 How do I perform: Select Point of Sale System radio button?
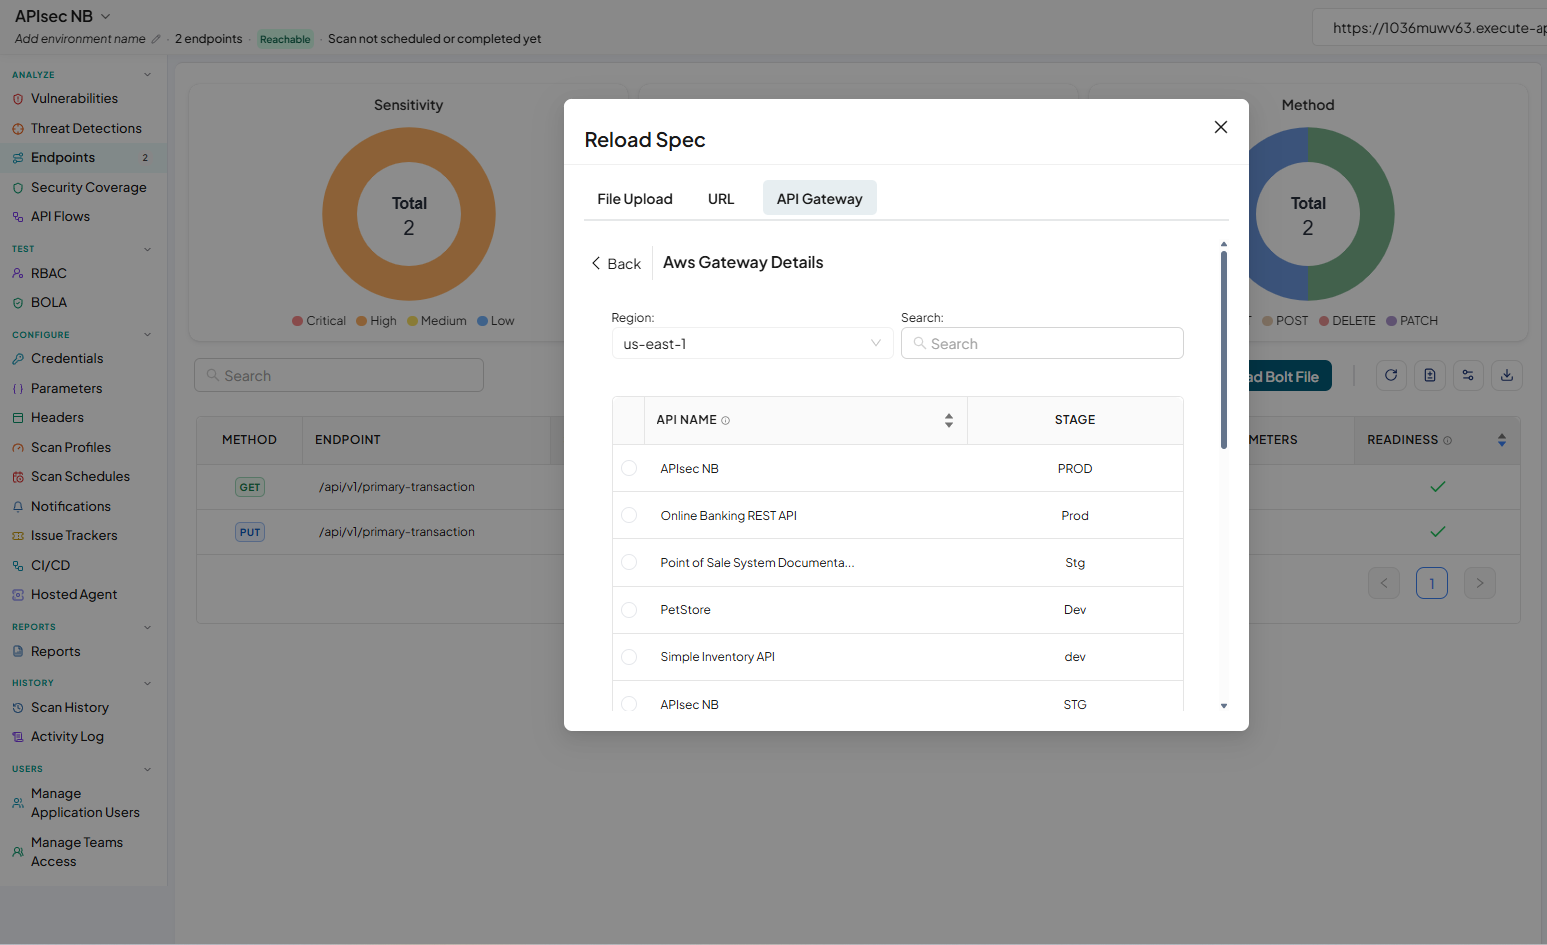[629, 562]
